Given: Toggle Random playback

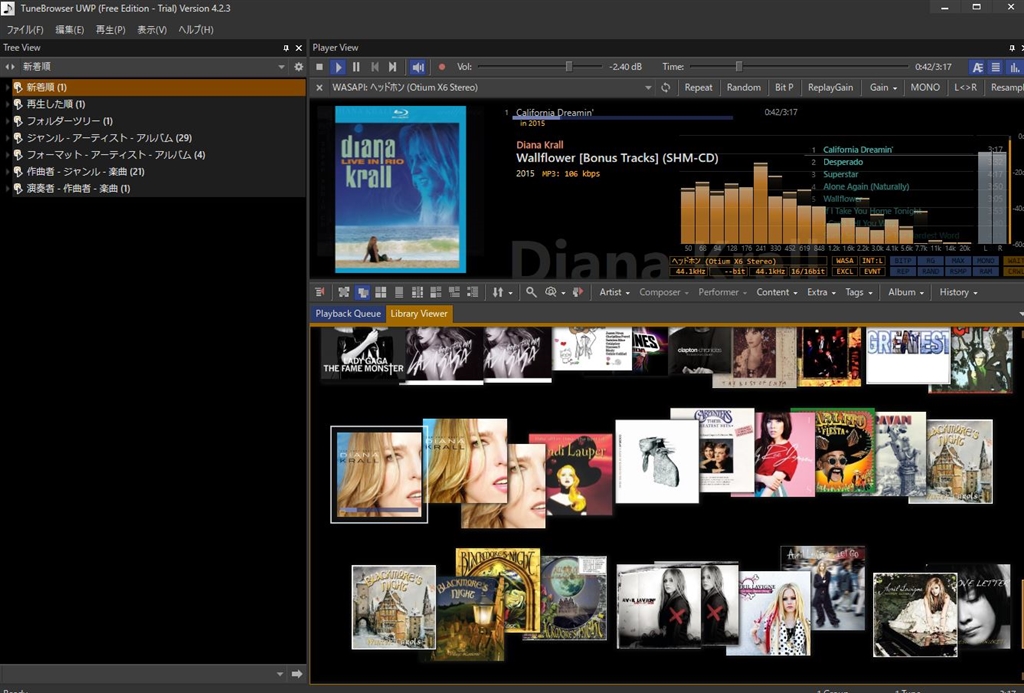Looking at the screenshot, I should pos(743,88).
